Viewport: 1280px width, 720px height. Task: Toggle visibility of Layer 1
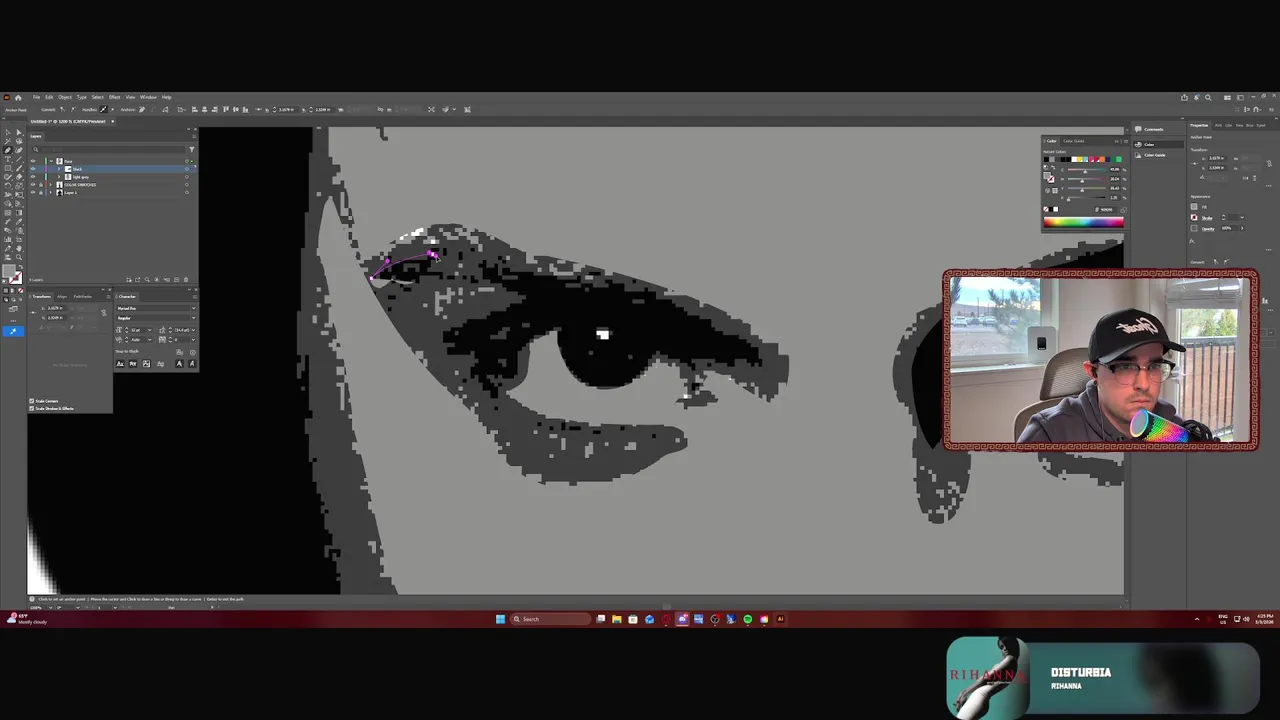pyautogui.click(x=33, y=192)
